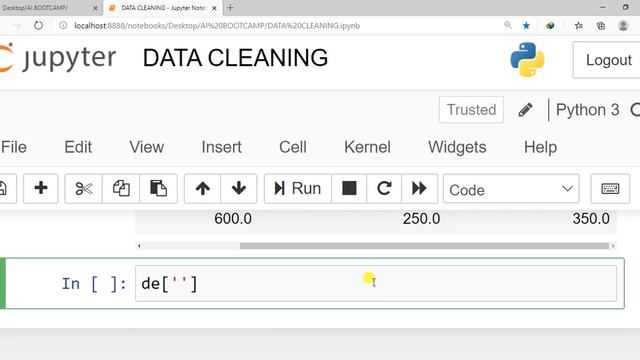Open the Cell menu
The height and width of the screenshot is (360, 640).
click(x=293, y=147)
